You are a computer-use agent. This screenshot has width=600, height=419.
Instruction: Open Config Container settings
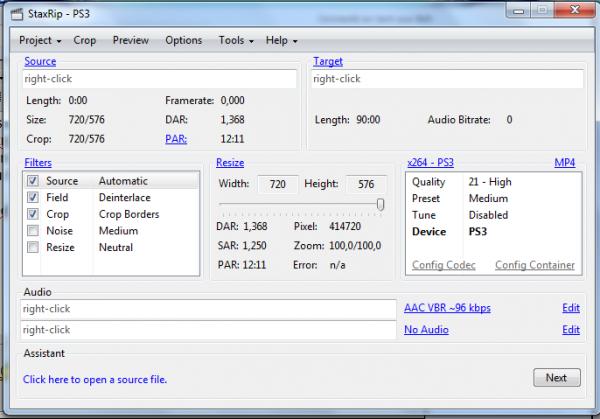[534, 265]
